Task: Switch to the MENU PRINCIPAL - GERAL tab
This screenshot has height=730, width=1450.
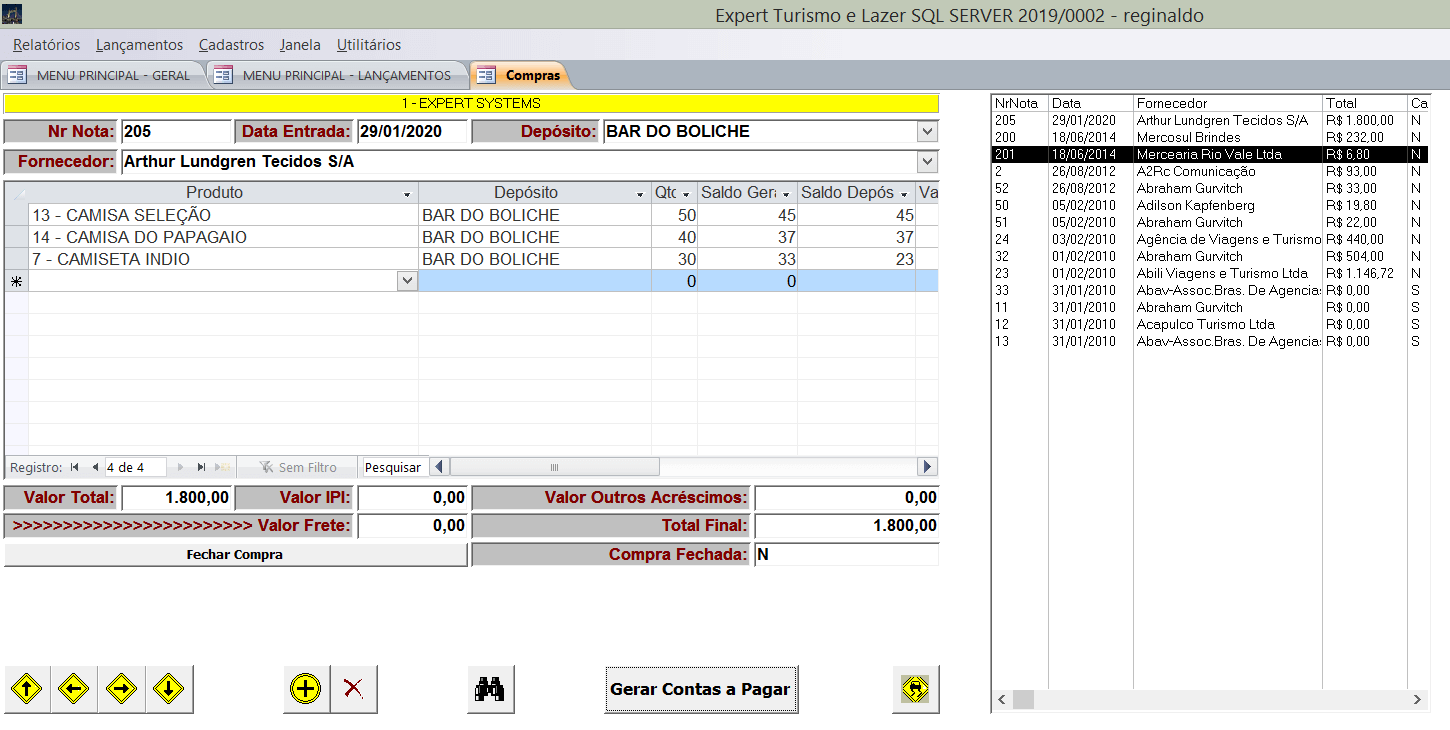Action: (x=103, y=75)
